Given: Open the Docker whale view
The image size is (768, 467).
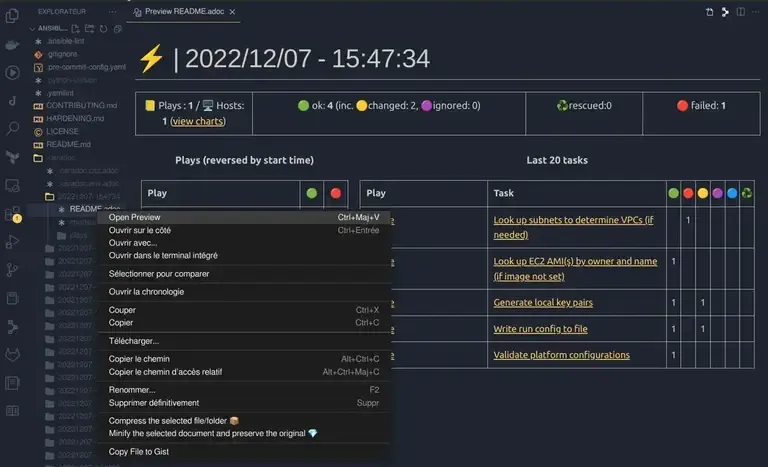Looking at the screenshot, I should pyautogui.click(x=12, y=46).
